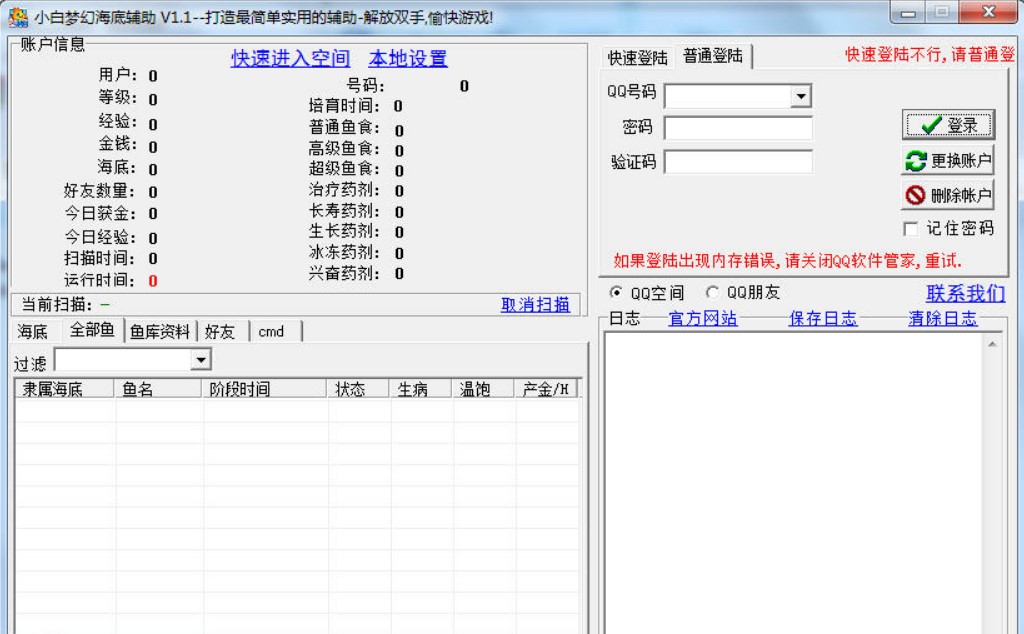Open the 鱼库资料 tab
Image resolution: width=1024 pixels, height=634 pixels.
coord(160,332)
